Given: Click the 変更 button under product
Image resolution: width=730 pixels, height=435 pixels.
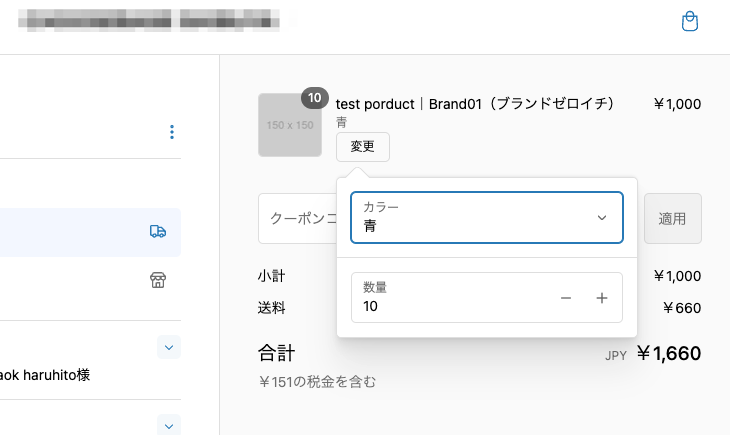Looking at the screenshot, I should [x=362, y=147].
